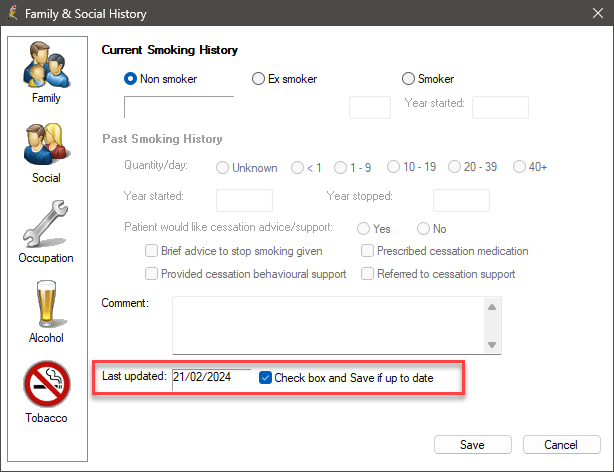Viewport: 614px width, 472px height.
Task: Select the 10 - 19 quantity per day
Action: [x=394, y=166]
